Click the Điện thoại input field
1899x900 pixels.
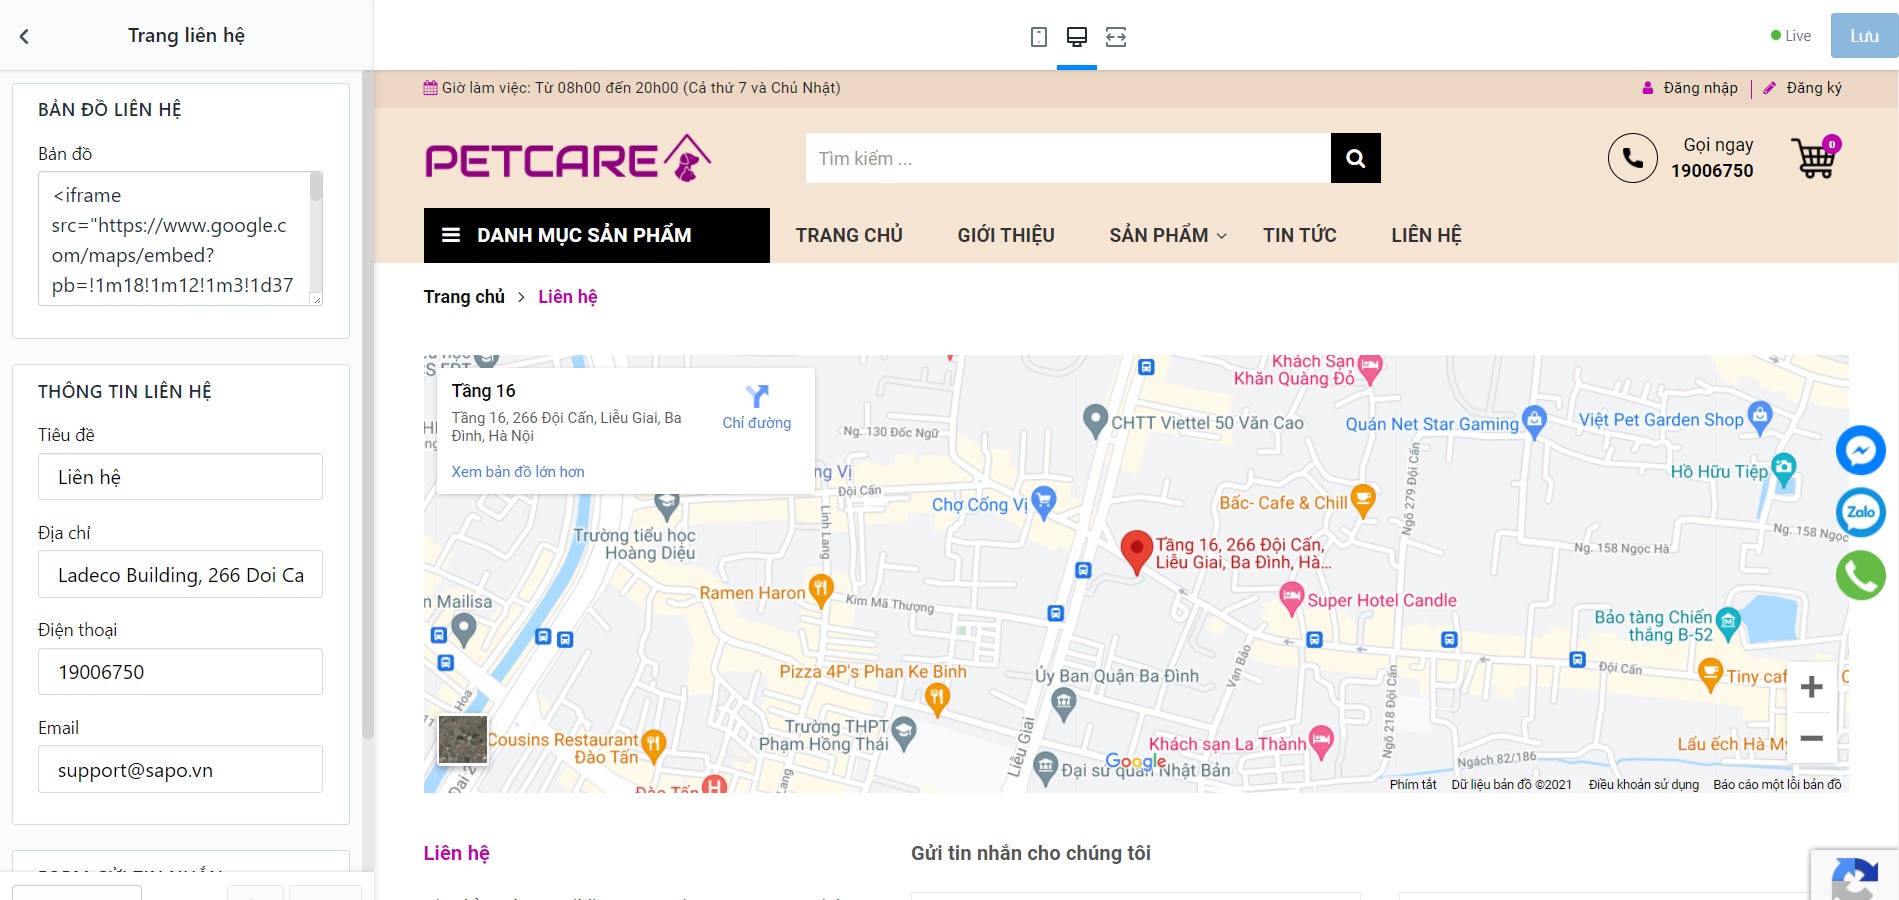coord(180,672)
